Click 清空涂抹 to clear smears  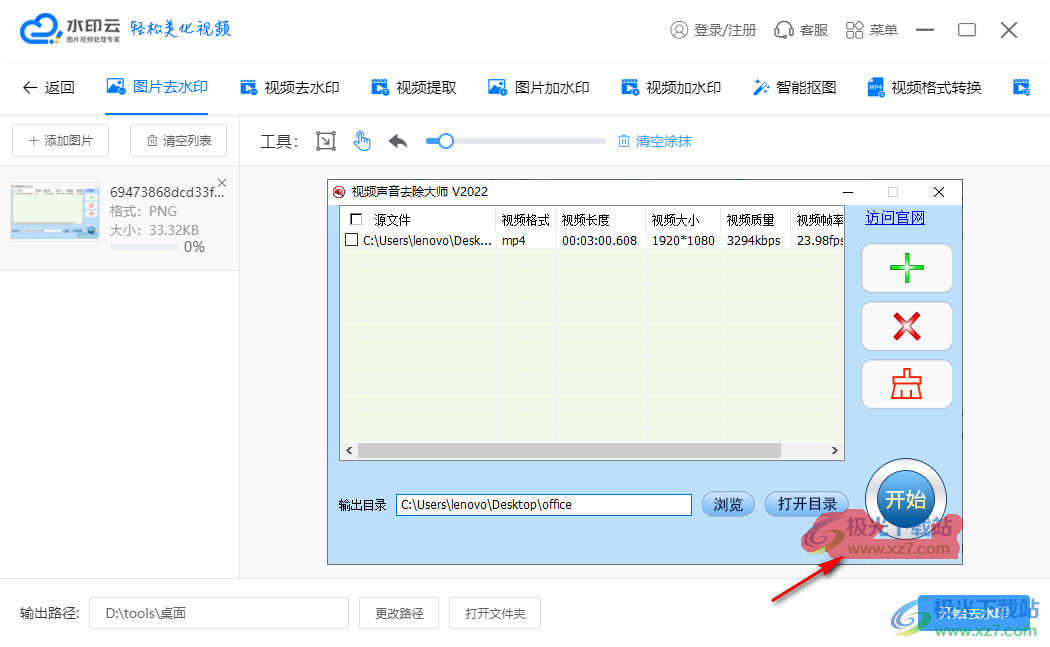tap(654, 141)
